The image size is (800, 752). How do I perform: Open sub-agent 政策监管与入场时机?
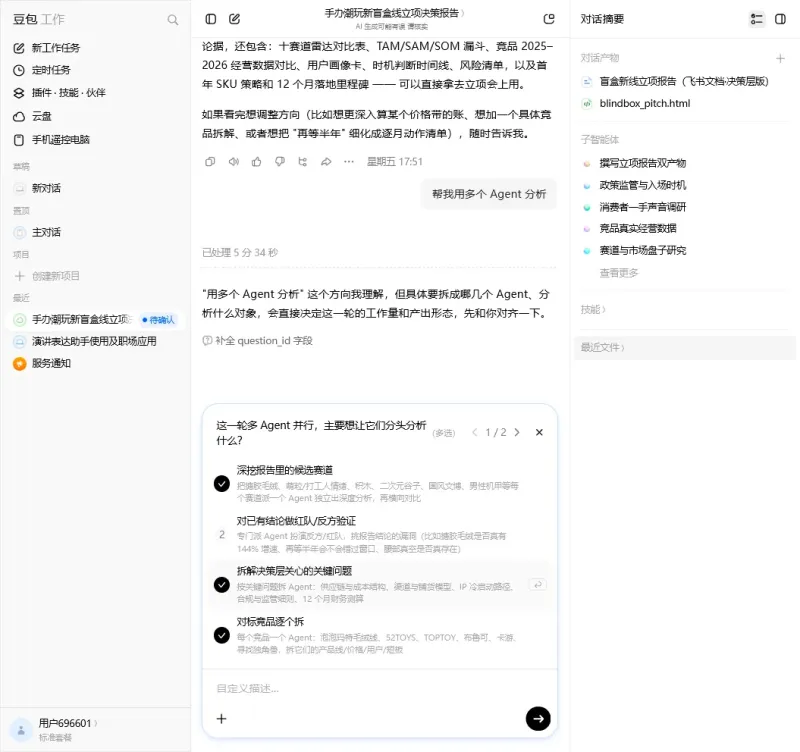[x=642, y=185]
